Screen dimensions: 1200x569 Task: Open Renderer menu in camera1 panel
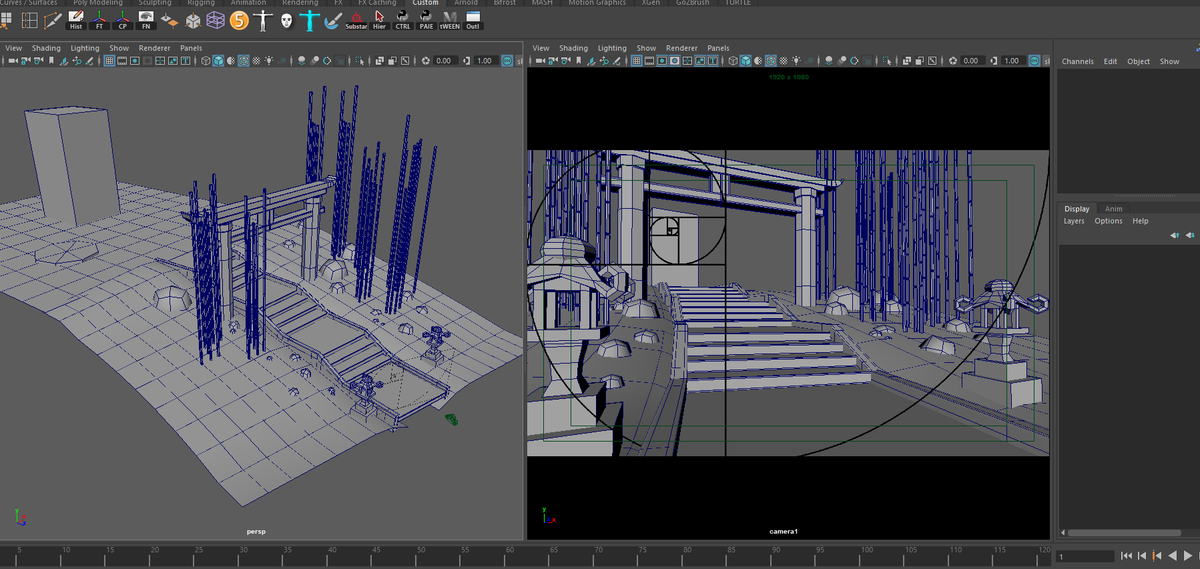point(682,48)
